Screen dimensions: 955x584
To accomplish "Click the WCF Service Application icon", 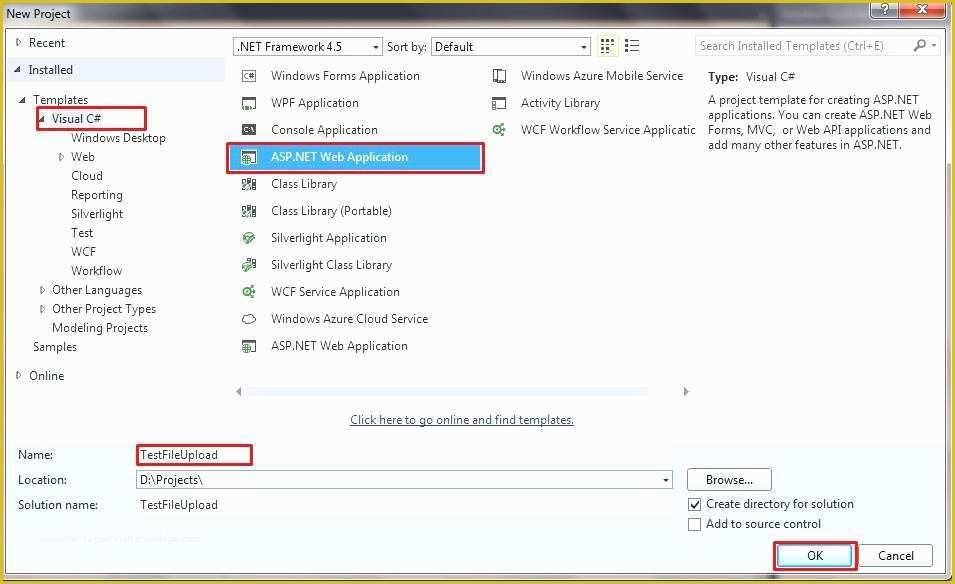I will (x=248, y=292).
